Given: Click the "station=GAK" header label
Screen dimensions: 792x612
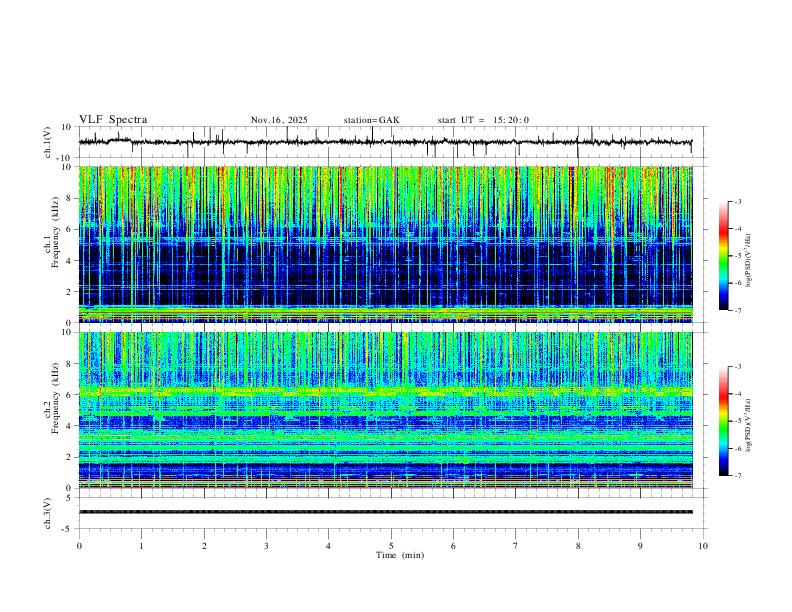Looking at the screenshot, I should [x=371, y=120].
